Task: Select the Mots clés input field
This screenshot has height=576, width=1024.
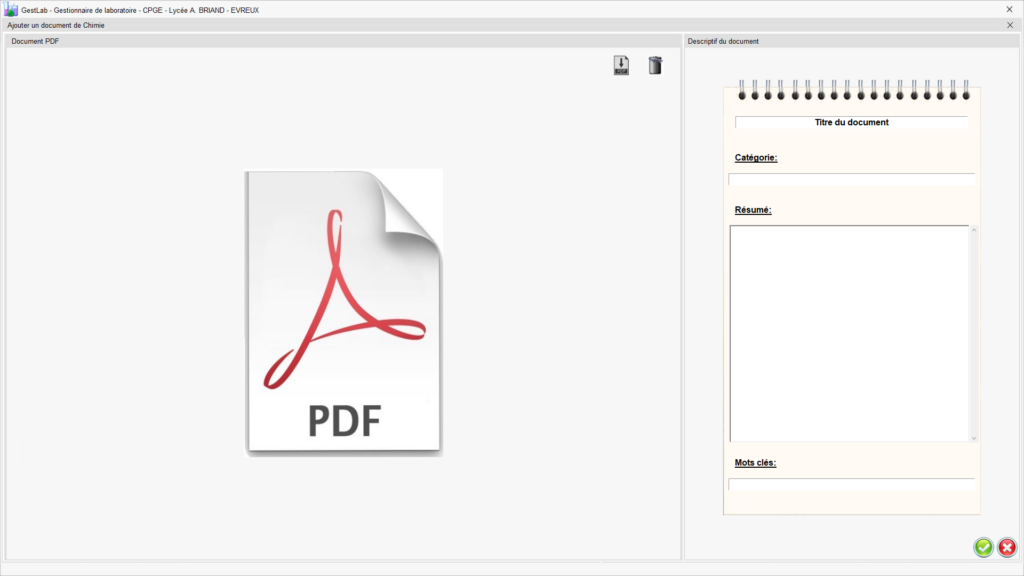Action: 851,484
